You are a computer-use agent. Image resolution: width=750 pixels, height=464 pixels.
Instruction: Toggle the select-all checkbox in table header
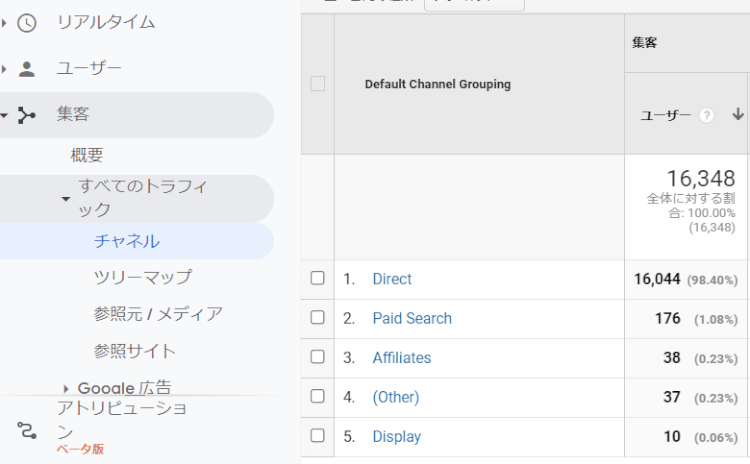point(318,84)
